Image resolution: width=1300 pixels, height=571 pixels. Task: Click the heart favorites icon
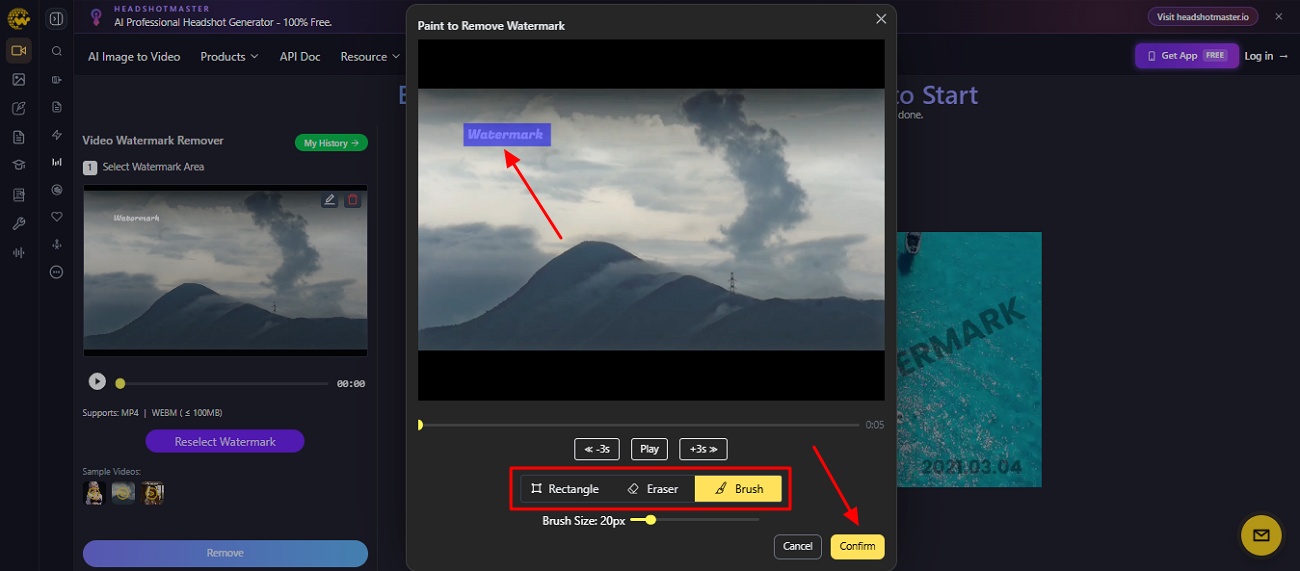[x=56, y=217]
